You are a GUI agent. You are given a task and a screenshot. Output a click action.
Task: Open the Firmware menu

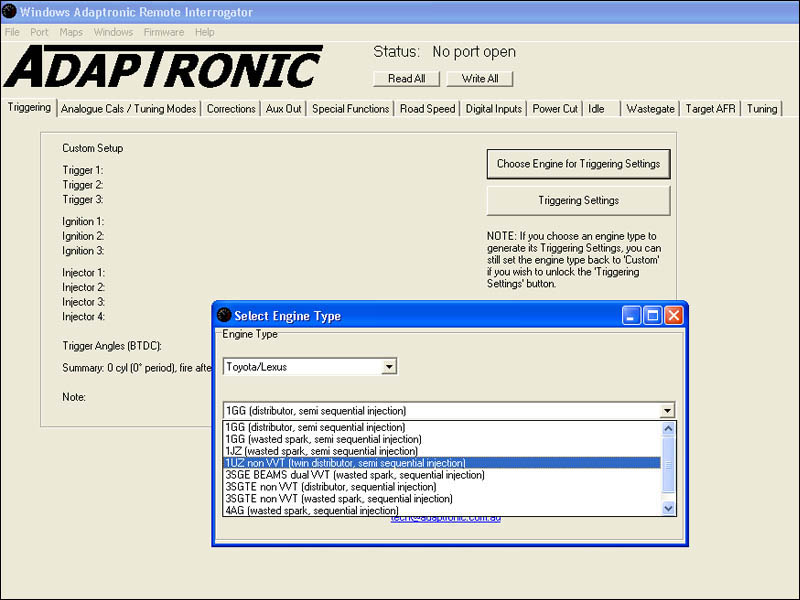click(163, 32)
